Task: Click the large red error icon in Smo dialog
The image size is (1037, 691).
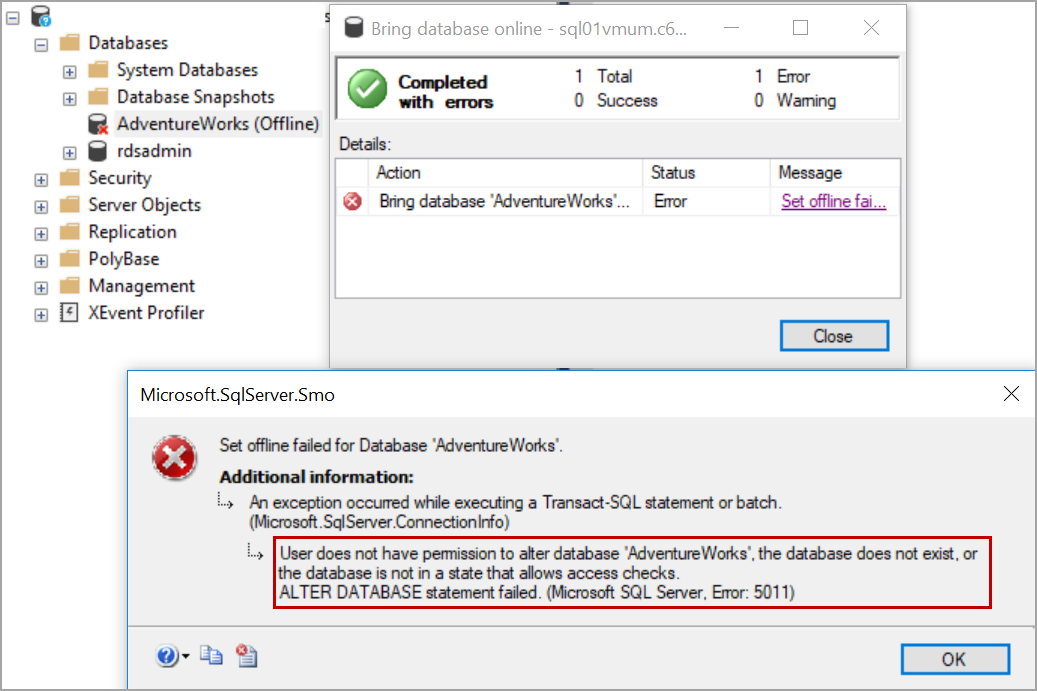Action: [175, 458]
